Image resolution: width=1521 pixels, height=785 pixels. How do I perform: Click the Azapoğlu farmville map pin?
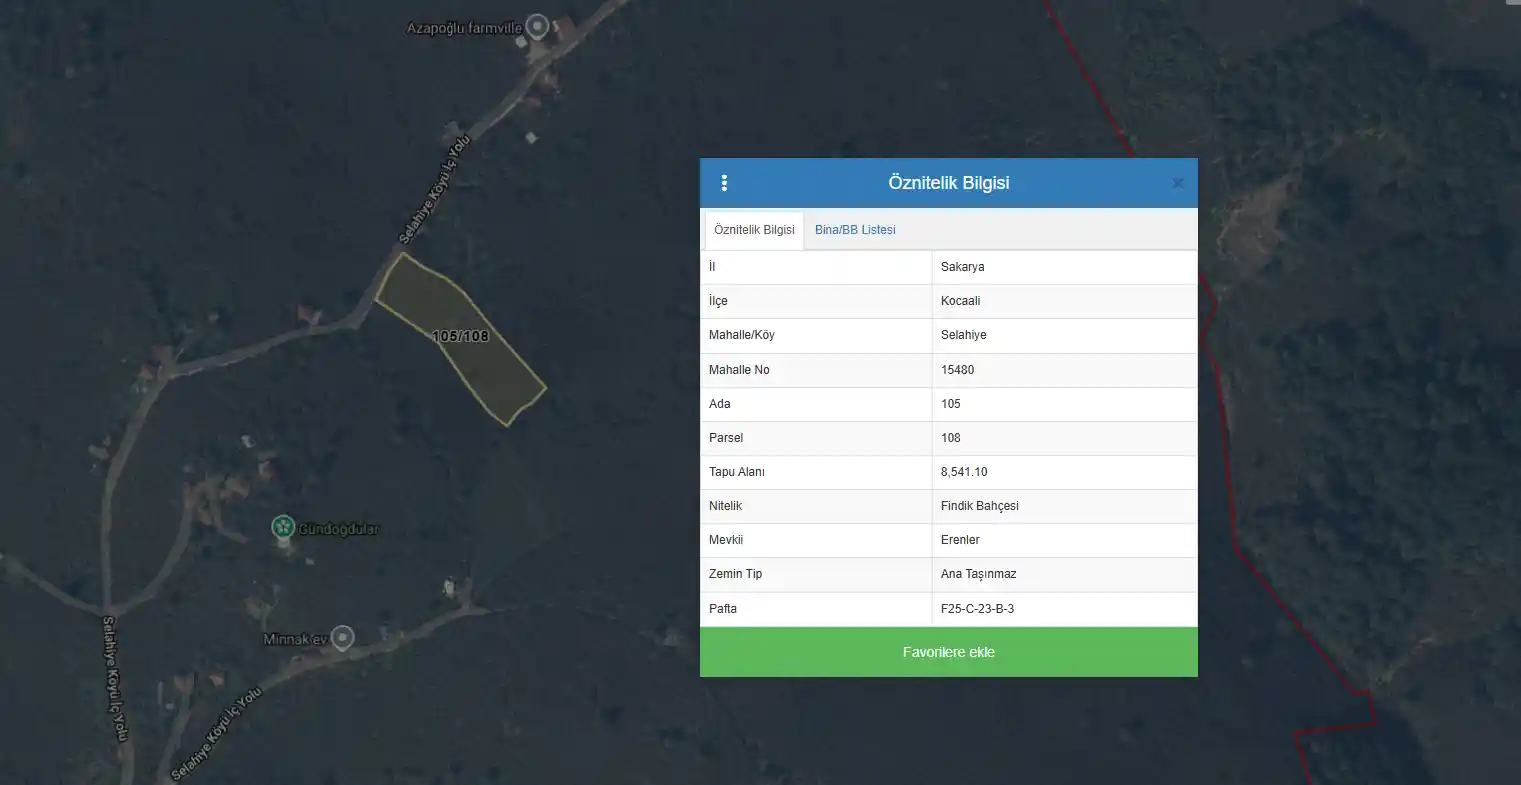tap(538, 27)
